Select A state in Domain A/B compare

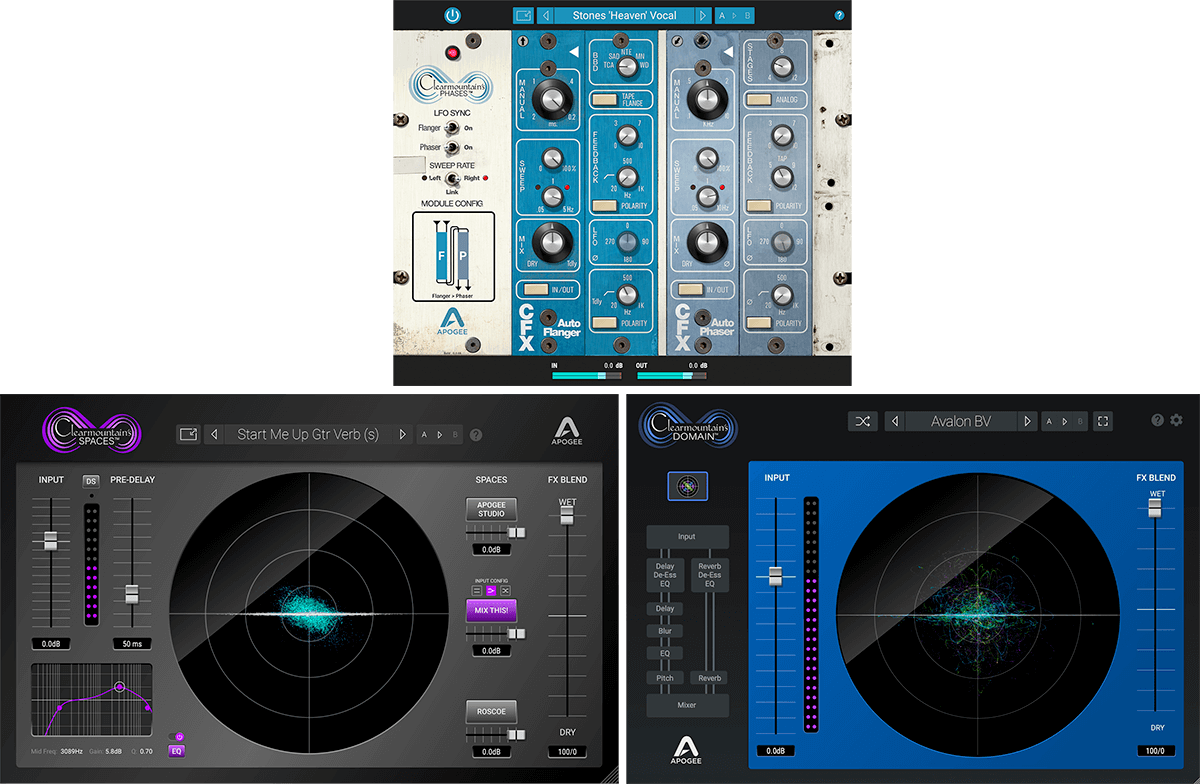1049,421
